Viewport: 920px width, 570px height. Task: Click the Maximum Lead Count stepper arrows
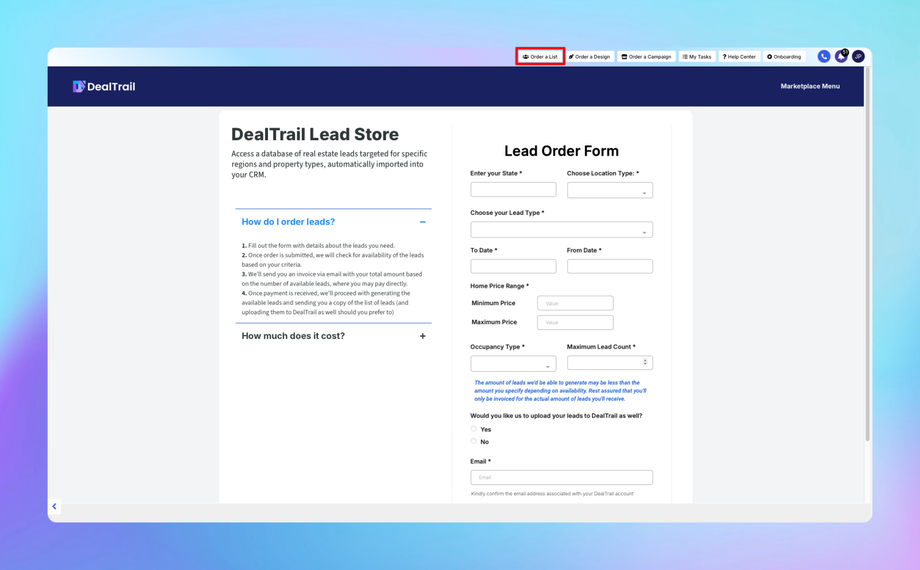(645, 362)
